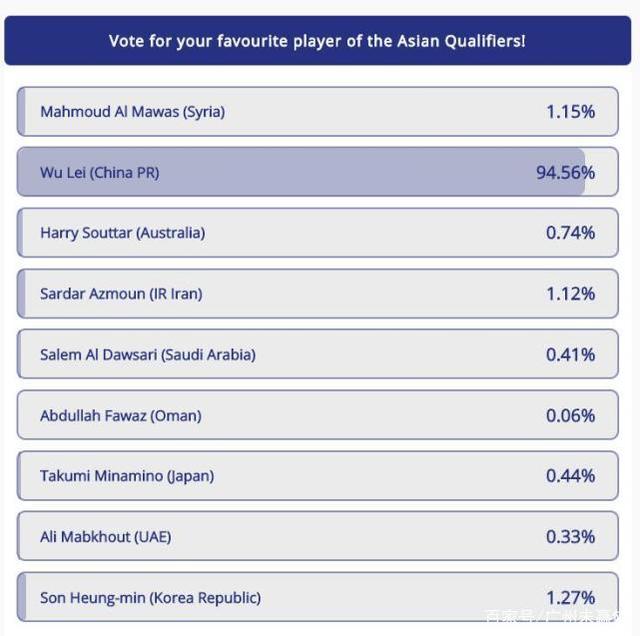Image resolution: width=640 pixels, height=636 pixels.
Task: Click the 0.33% vote percentage
Action: tap(570, 537)
